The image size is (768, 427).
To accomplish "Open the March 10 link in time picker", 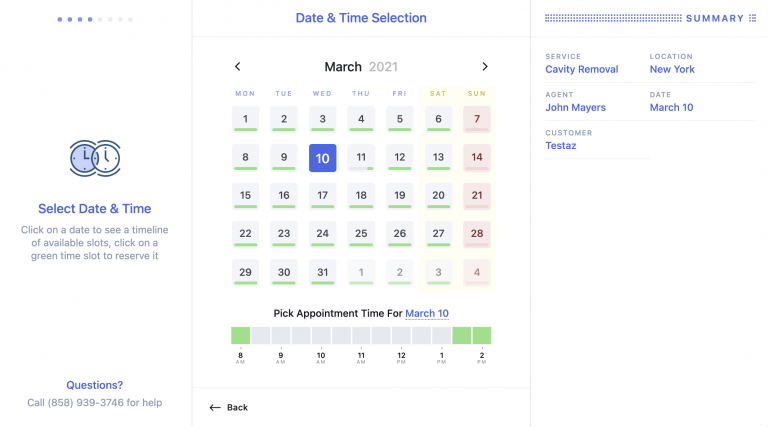I will [427, 313].
